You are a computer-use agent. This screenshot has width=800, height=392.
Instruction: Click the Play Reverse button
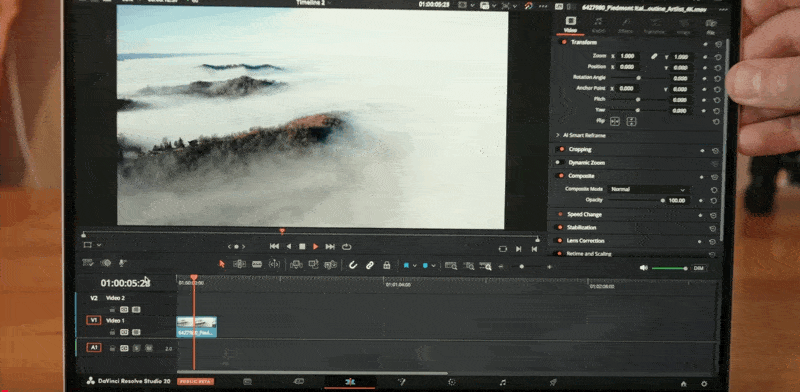point(288,246)
